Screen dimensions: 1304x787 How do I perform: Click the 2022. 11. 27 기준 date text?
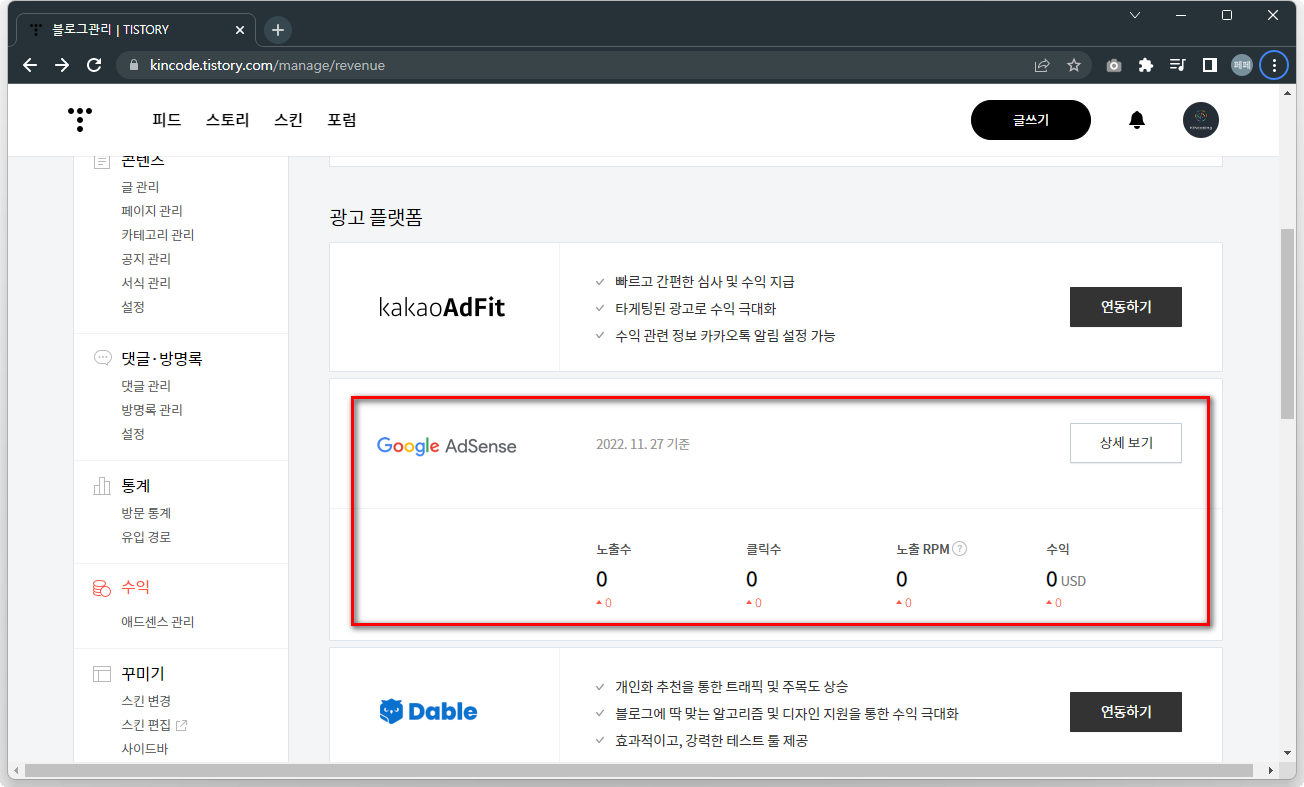(x=643, y=444)
